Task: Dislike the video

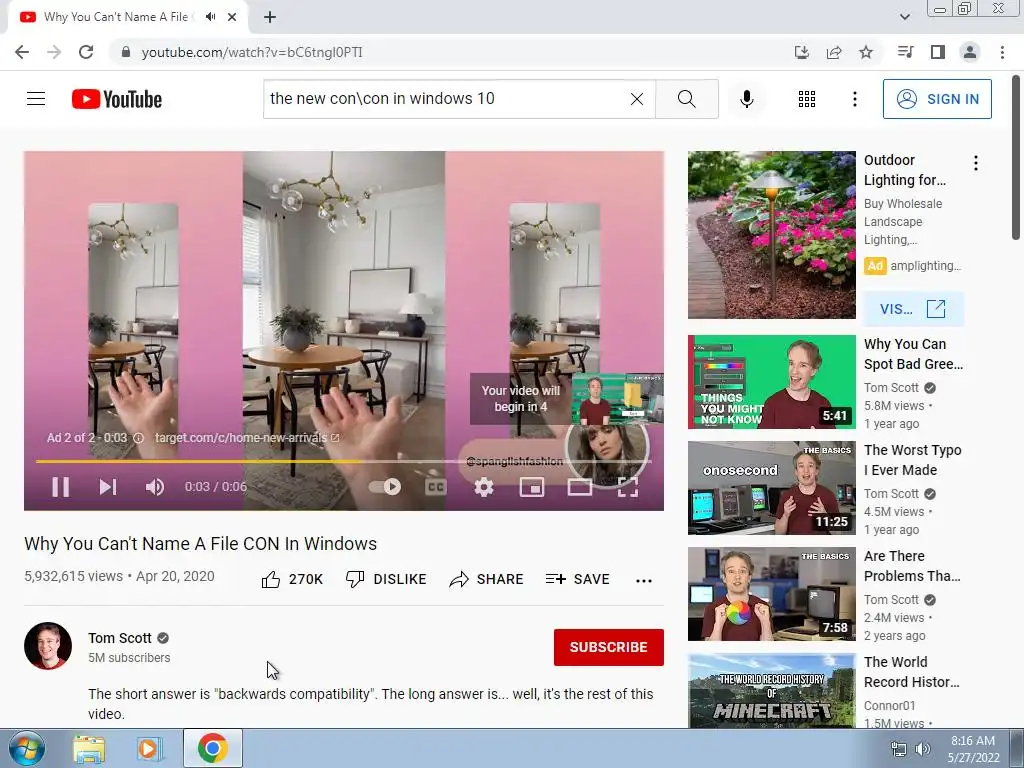Action: click(386, 579)
